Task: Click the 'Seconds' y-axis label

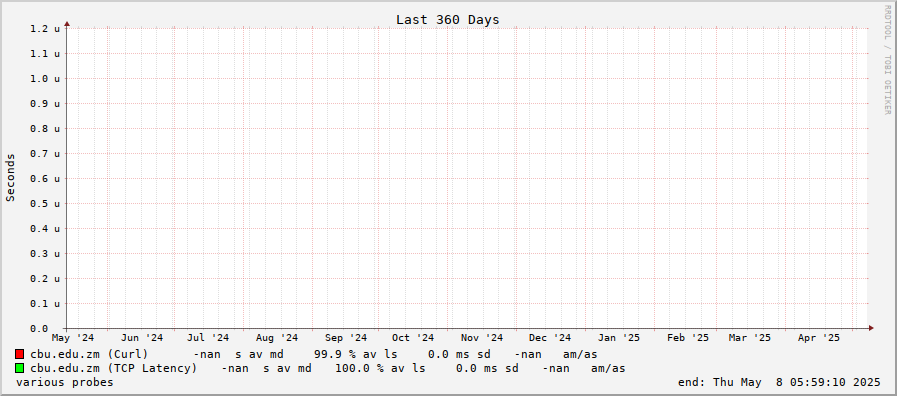Action: tap(10, 177)
